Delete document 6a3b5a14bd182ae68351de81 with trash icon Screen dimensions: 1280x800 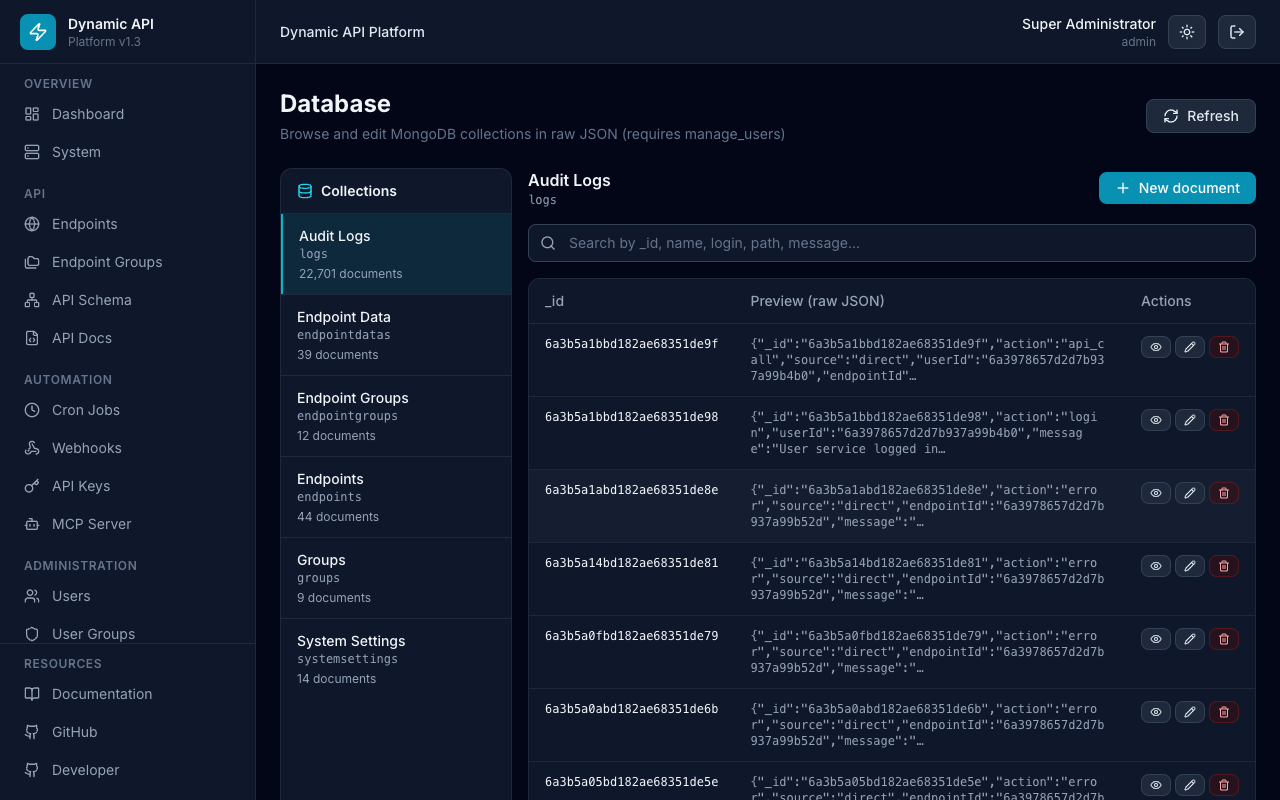pos(1224,566)
